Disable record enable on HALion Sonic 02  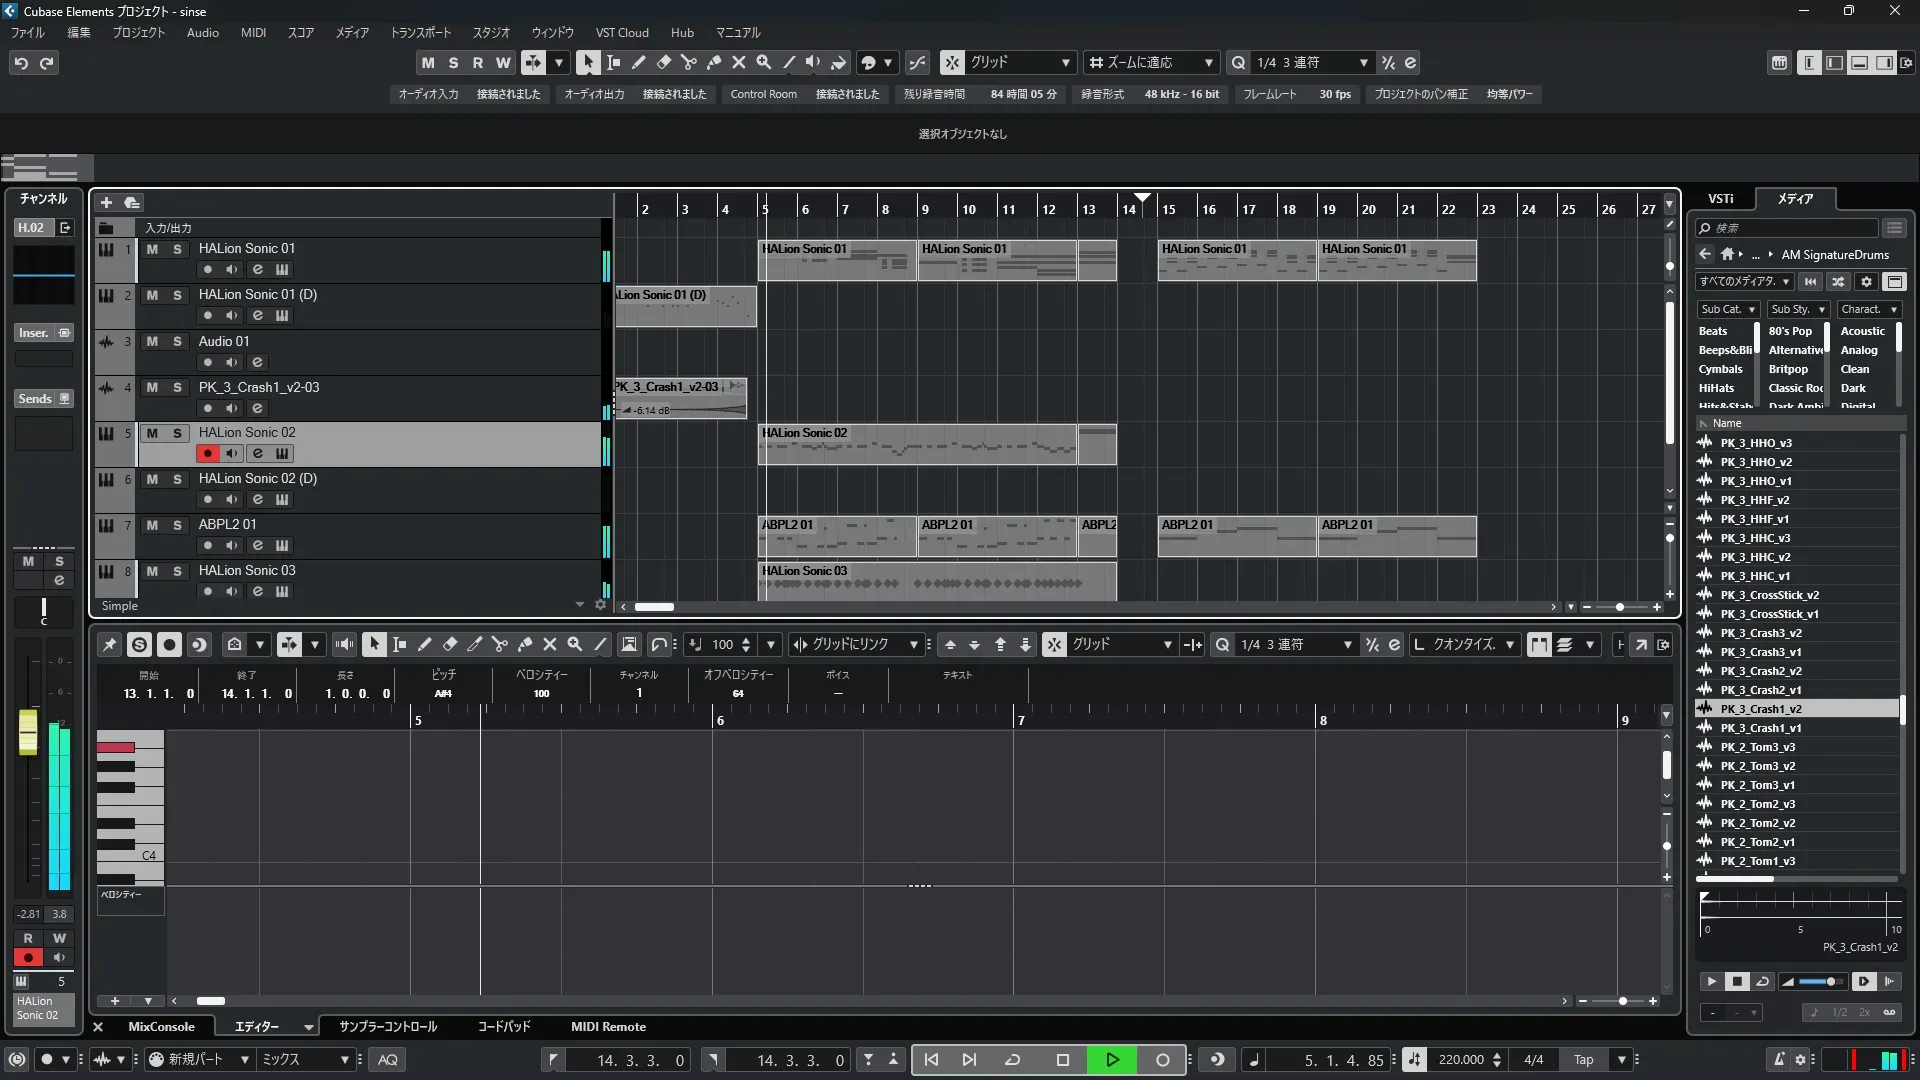tap(207, 454)
